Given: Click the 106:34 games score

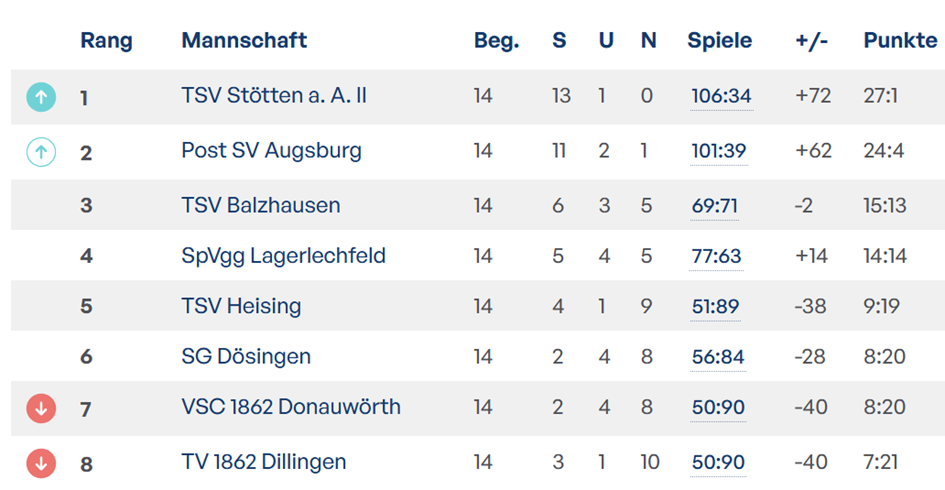Looking at the screenshot, I should click(721, 97).
